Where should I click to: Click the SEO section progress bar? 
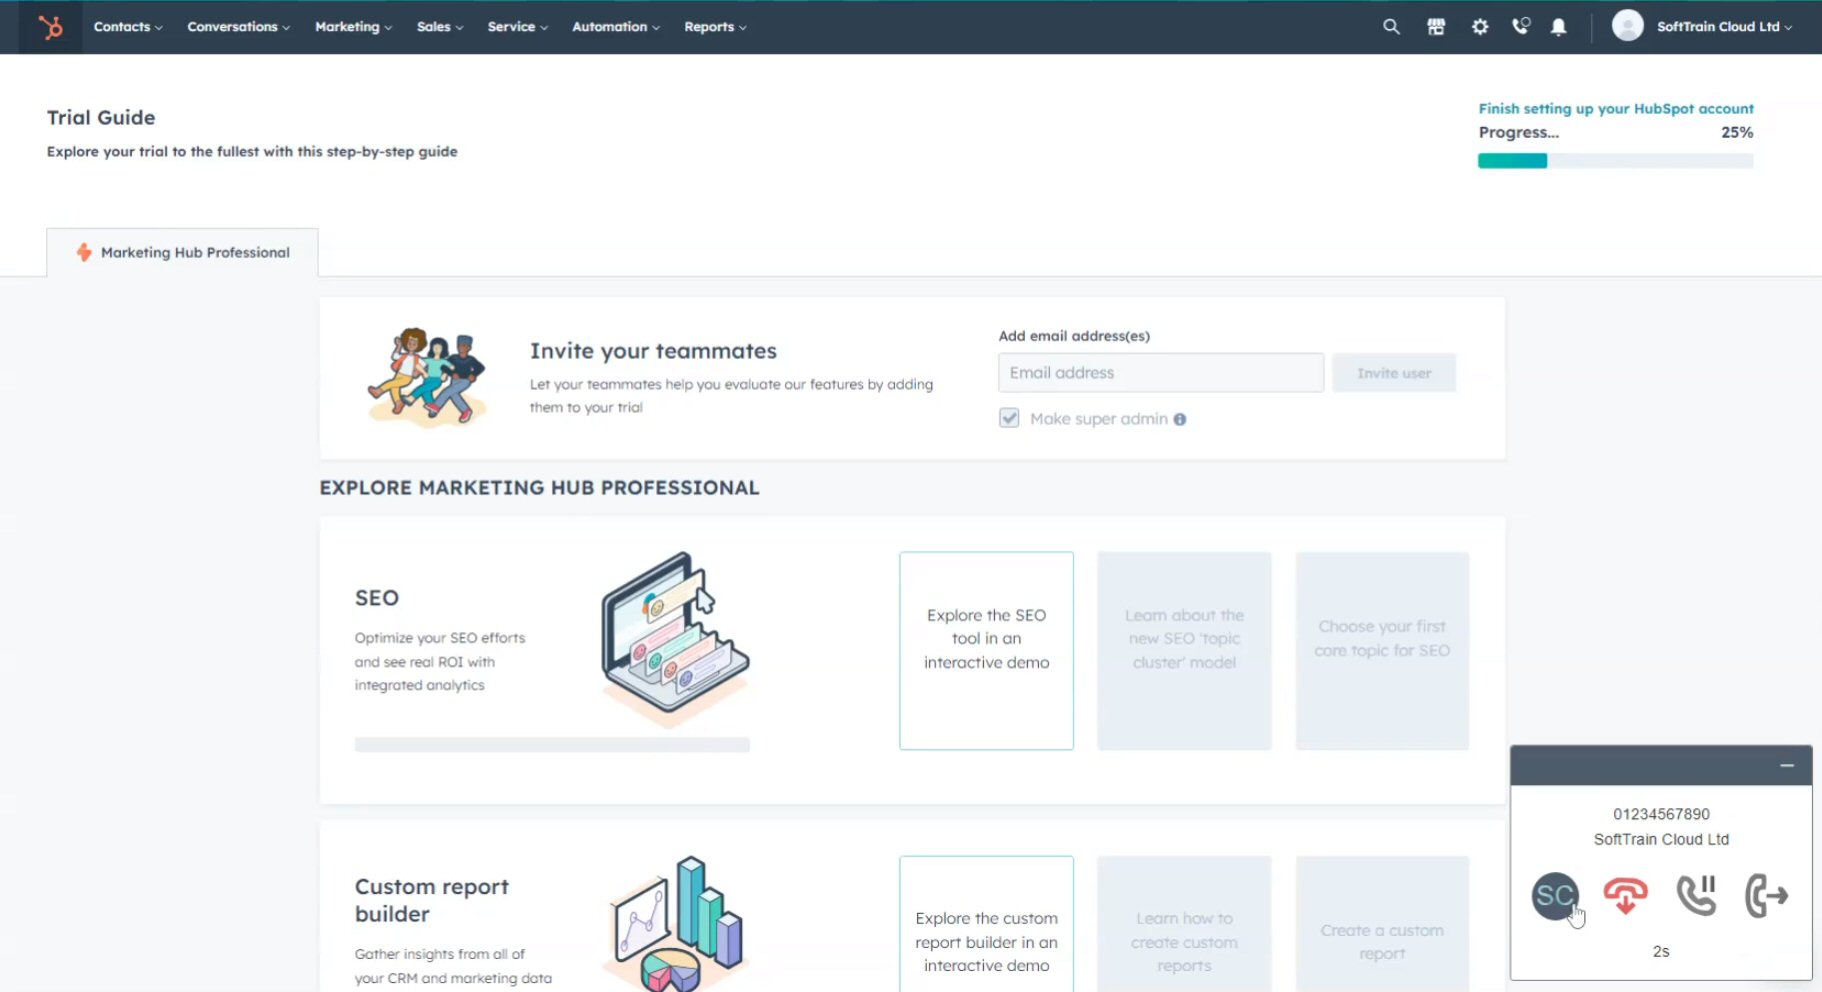click(552, 744)
